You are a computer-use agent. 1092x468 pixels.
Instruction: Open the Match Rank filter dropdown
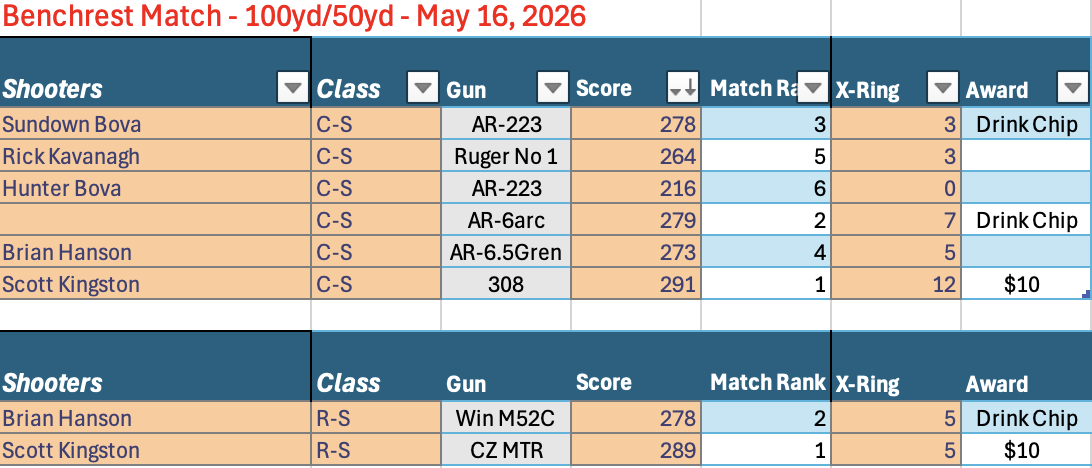(x=813, y=88)
